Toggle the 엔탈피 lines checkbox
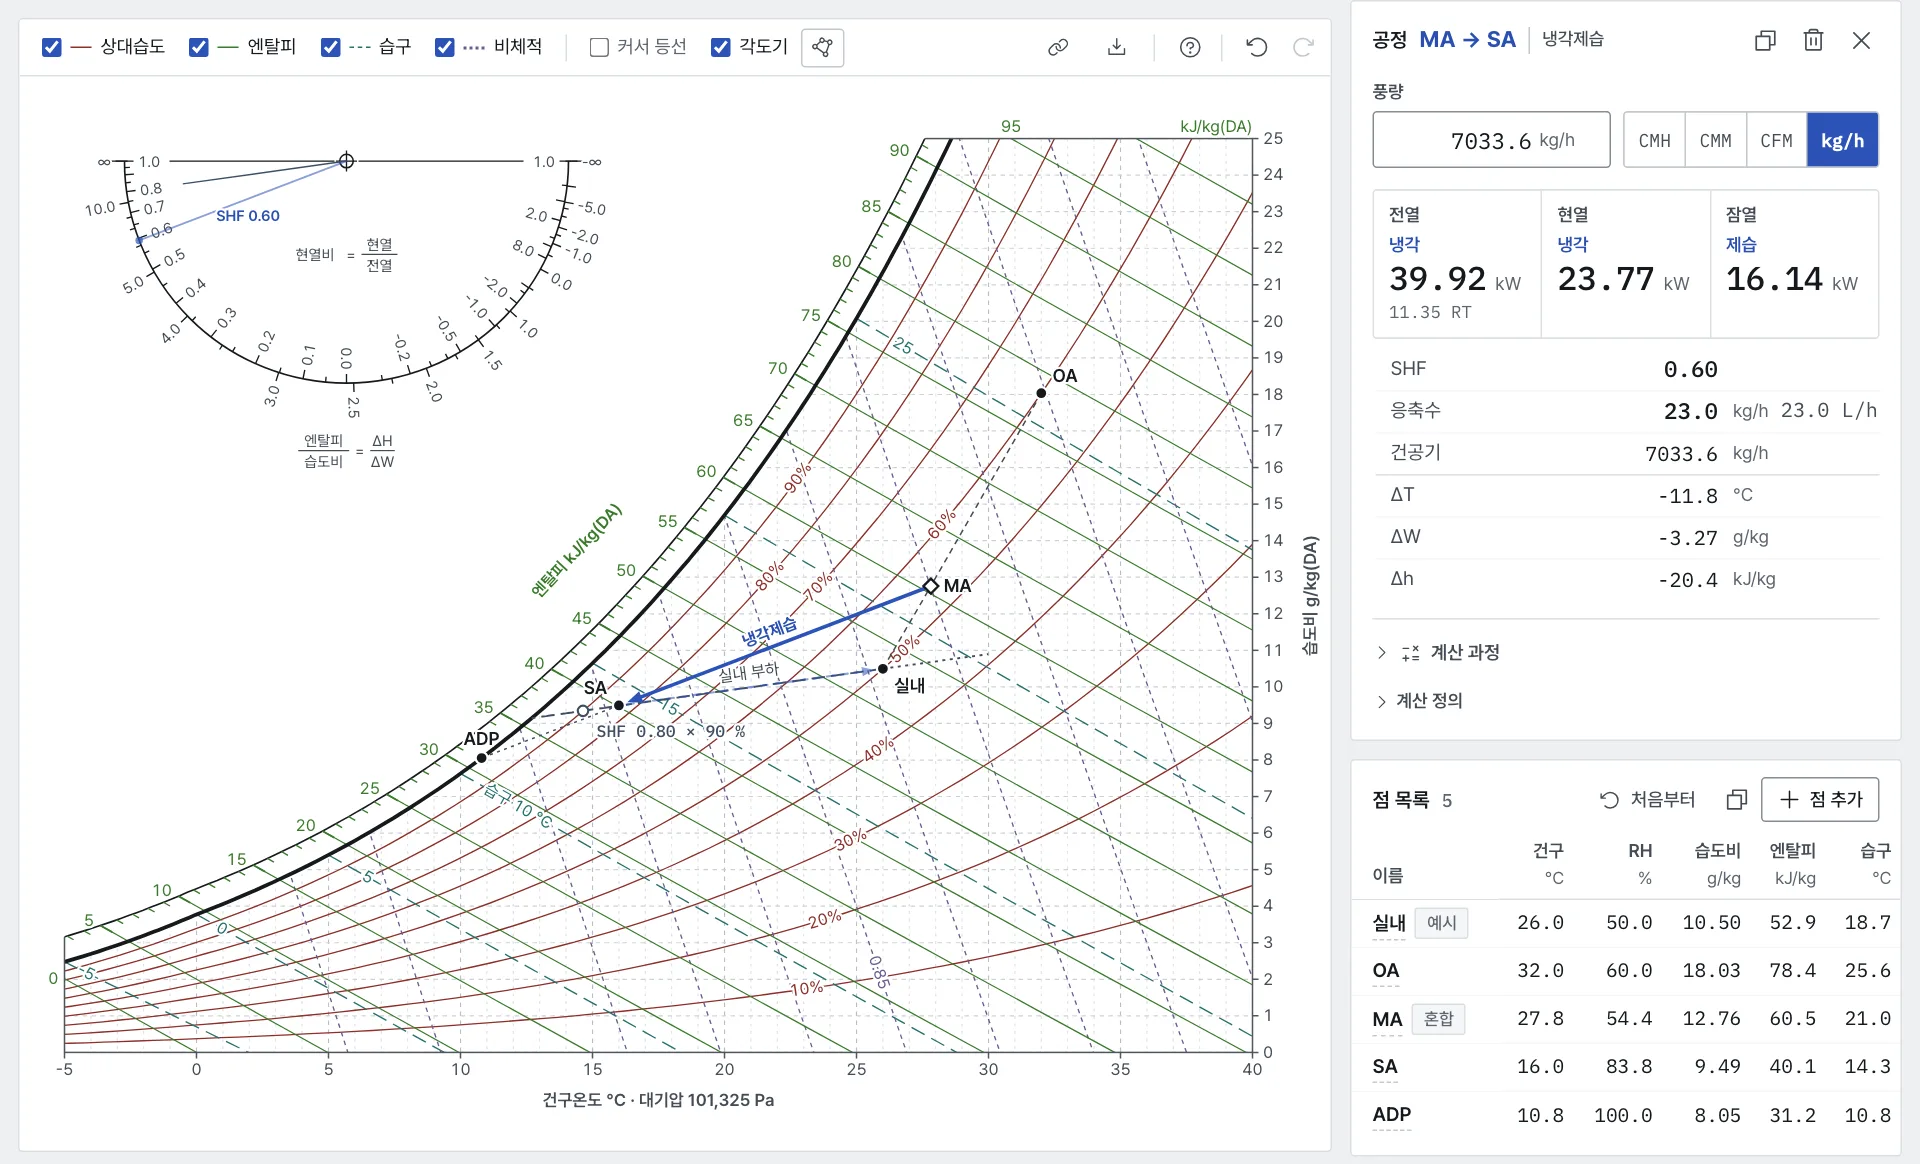The height and width of the screenshot is (1164, 1920). 199,47
